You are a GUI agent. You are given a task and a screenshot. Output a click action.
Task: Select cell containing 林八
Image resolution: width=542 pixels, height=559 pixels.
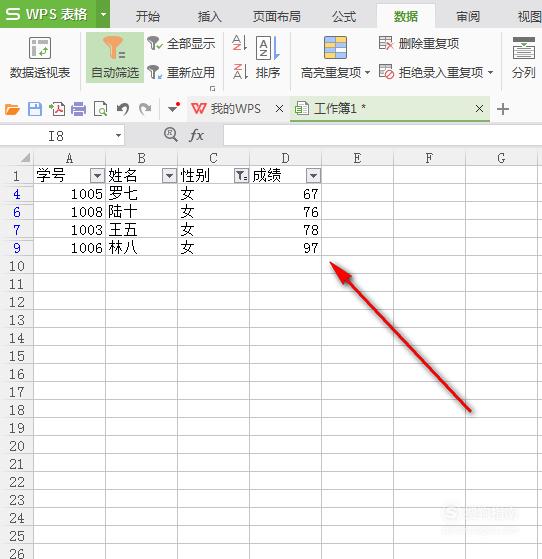[x=142, y=247]
